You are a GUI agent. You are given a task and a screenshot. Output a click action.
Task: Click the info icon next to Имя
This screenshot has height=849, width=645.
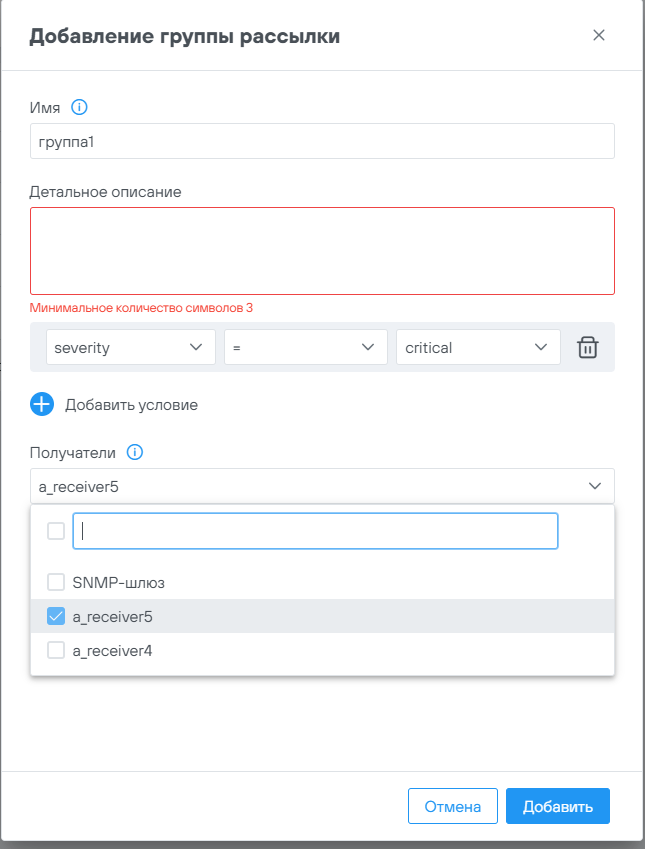[x=81, y=107]
